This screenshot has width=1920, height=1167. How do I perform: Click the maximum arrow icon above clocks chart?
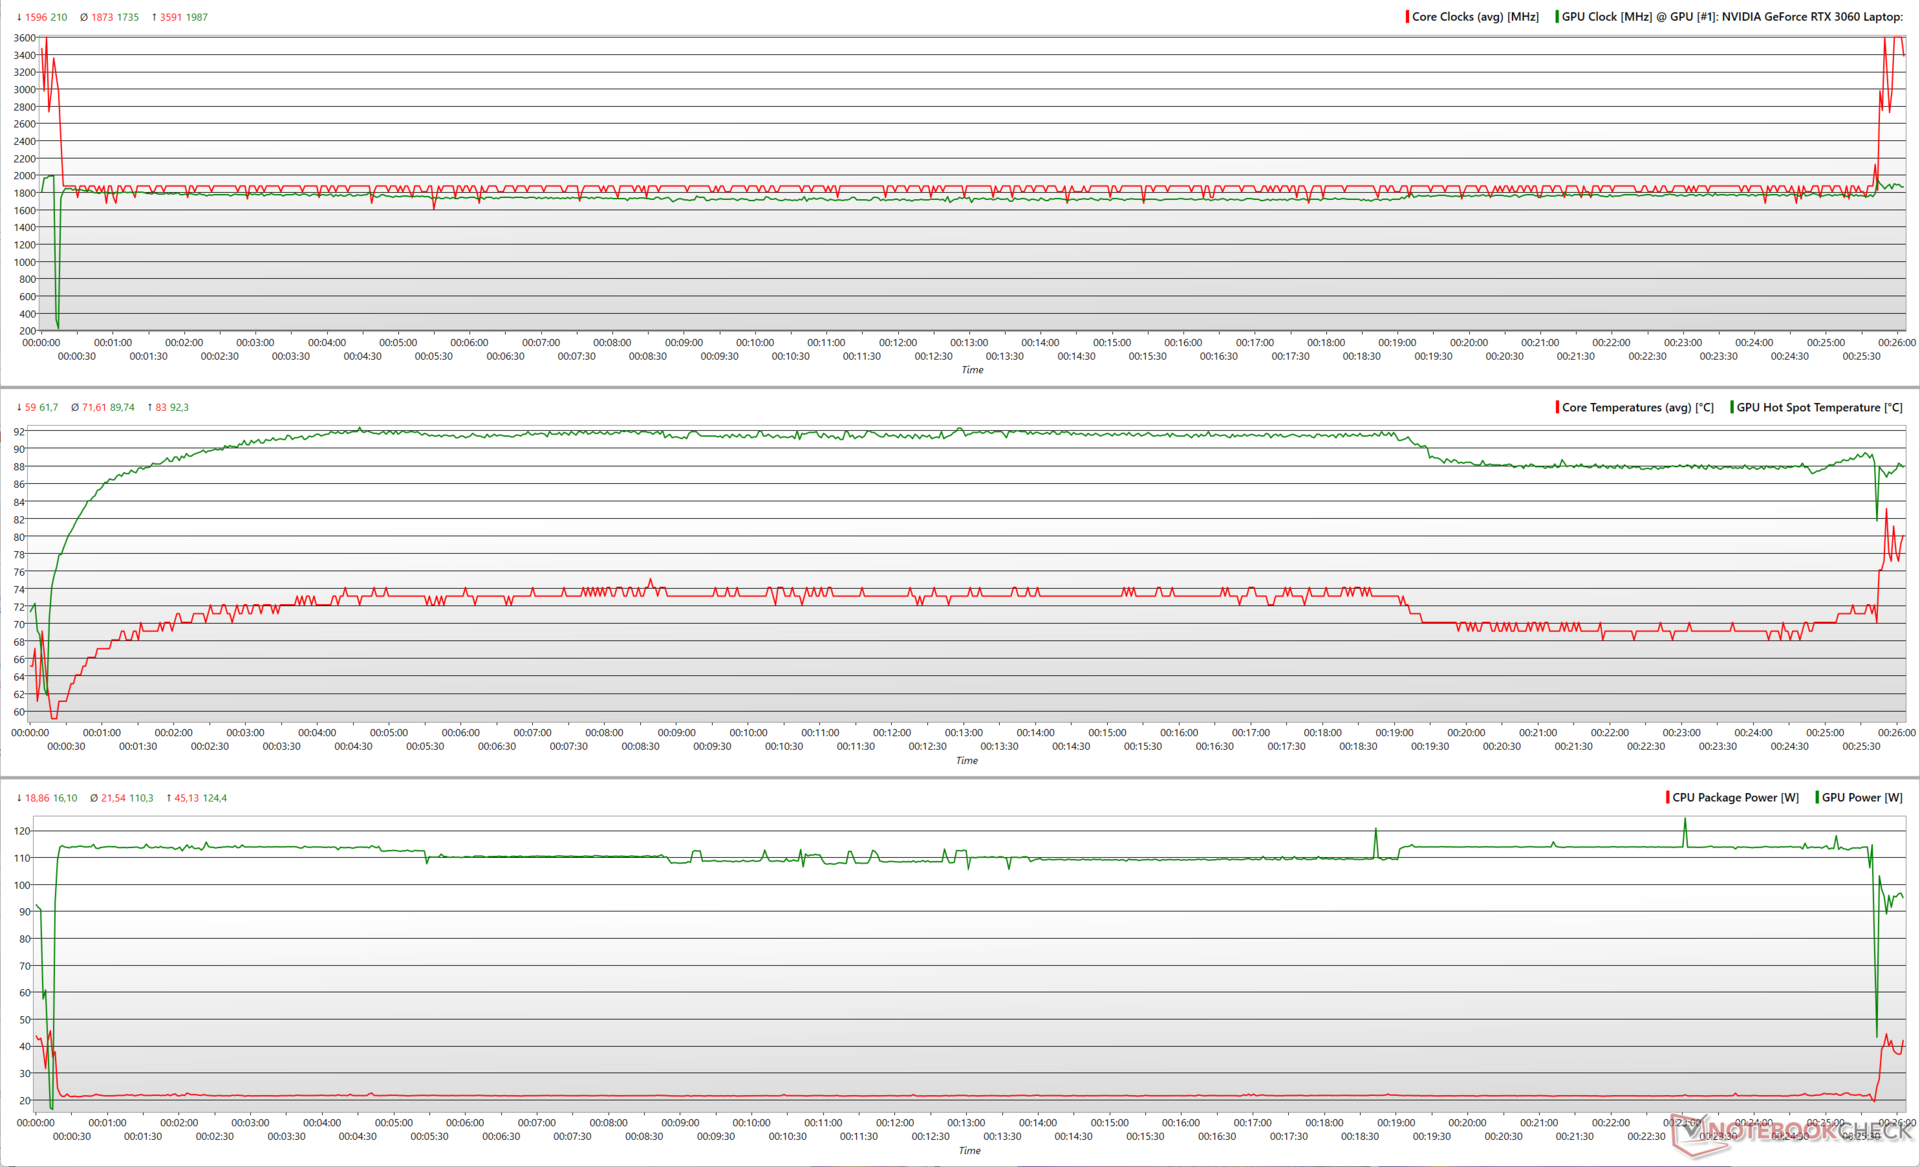(154, 17)
